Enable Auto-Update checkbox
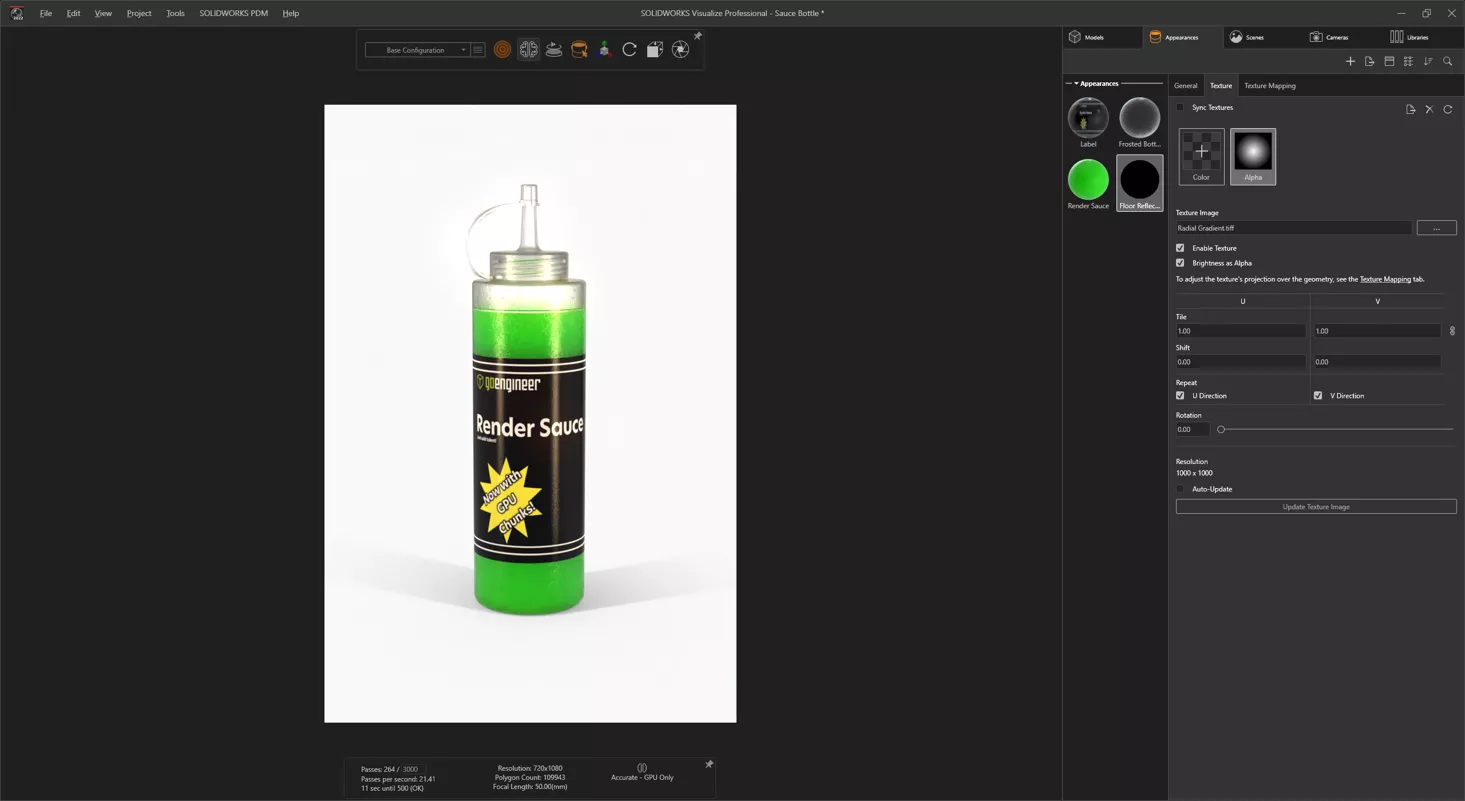The image size is (1465, 801). (x=1180, y=489)
